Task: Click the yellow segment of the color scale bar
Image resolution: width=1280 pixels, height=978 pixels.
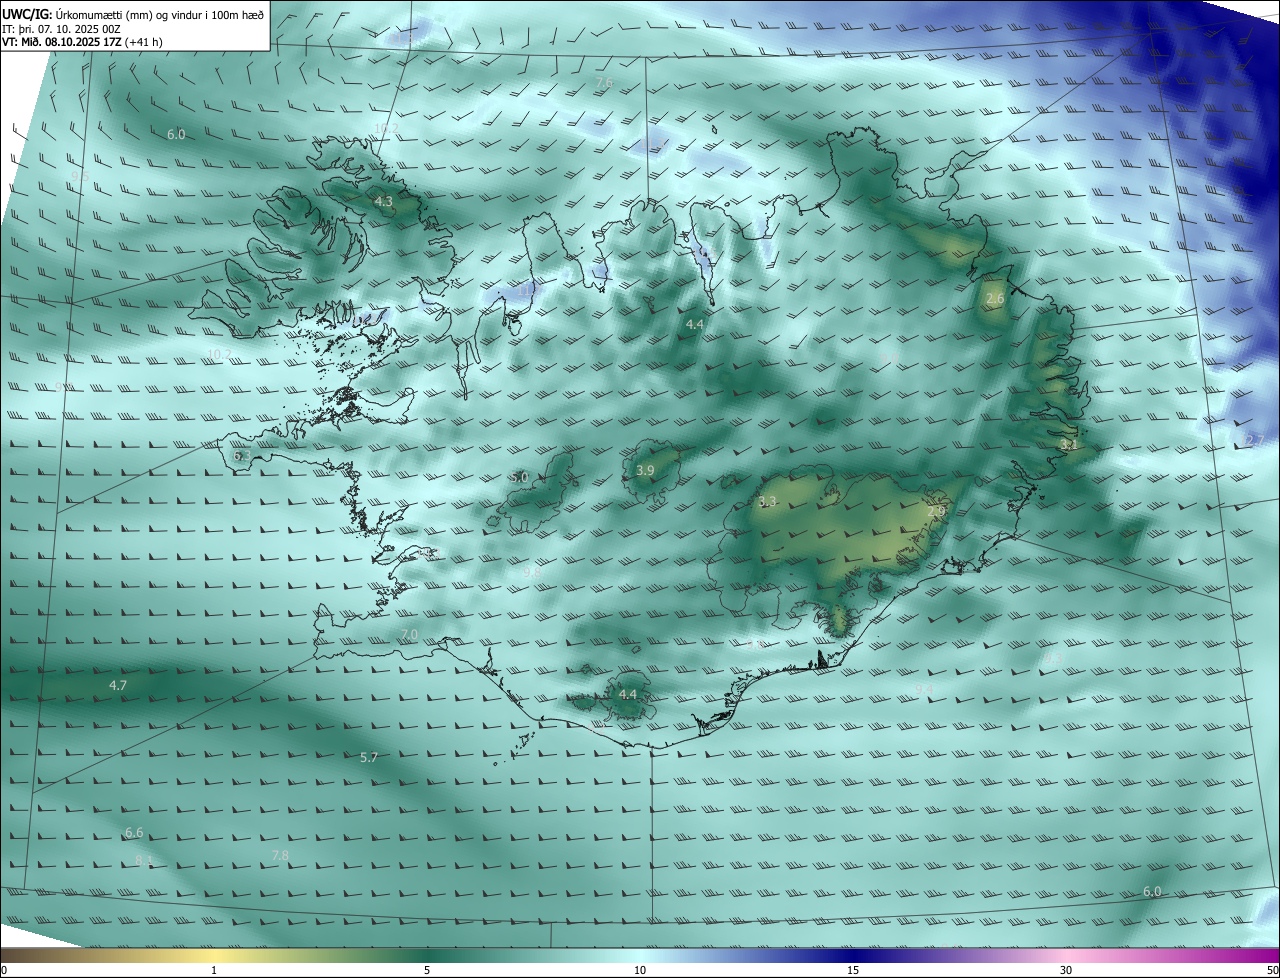Action: pyautogui.click(x=214, y=955)
